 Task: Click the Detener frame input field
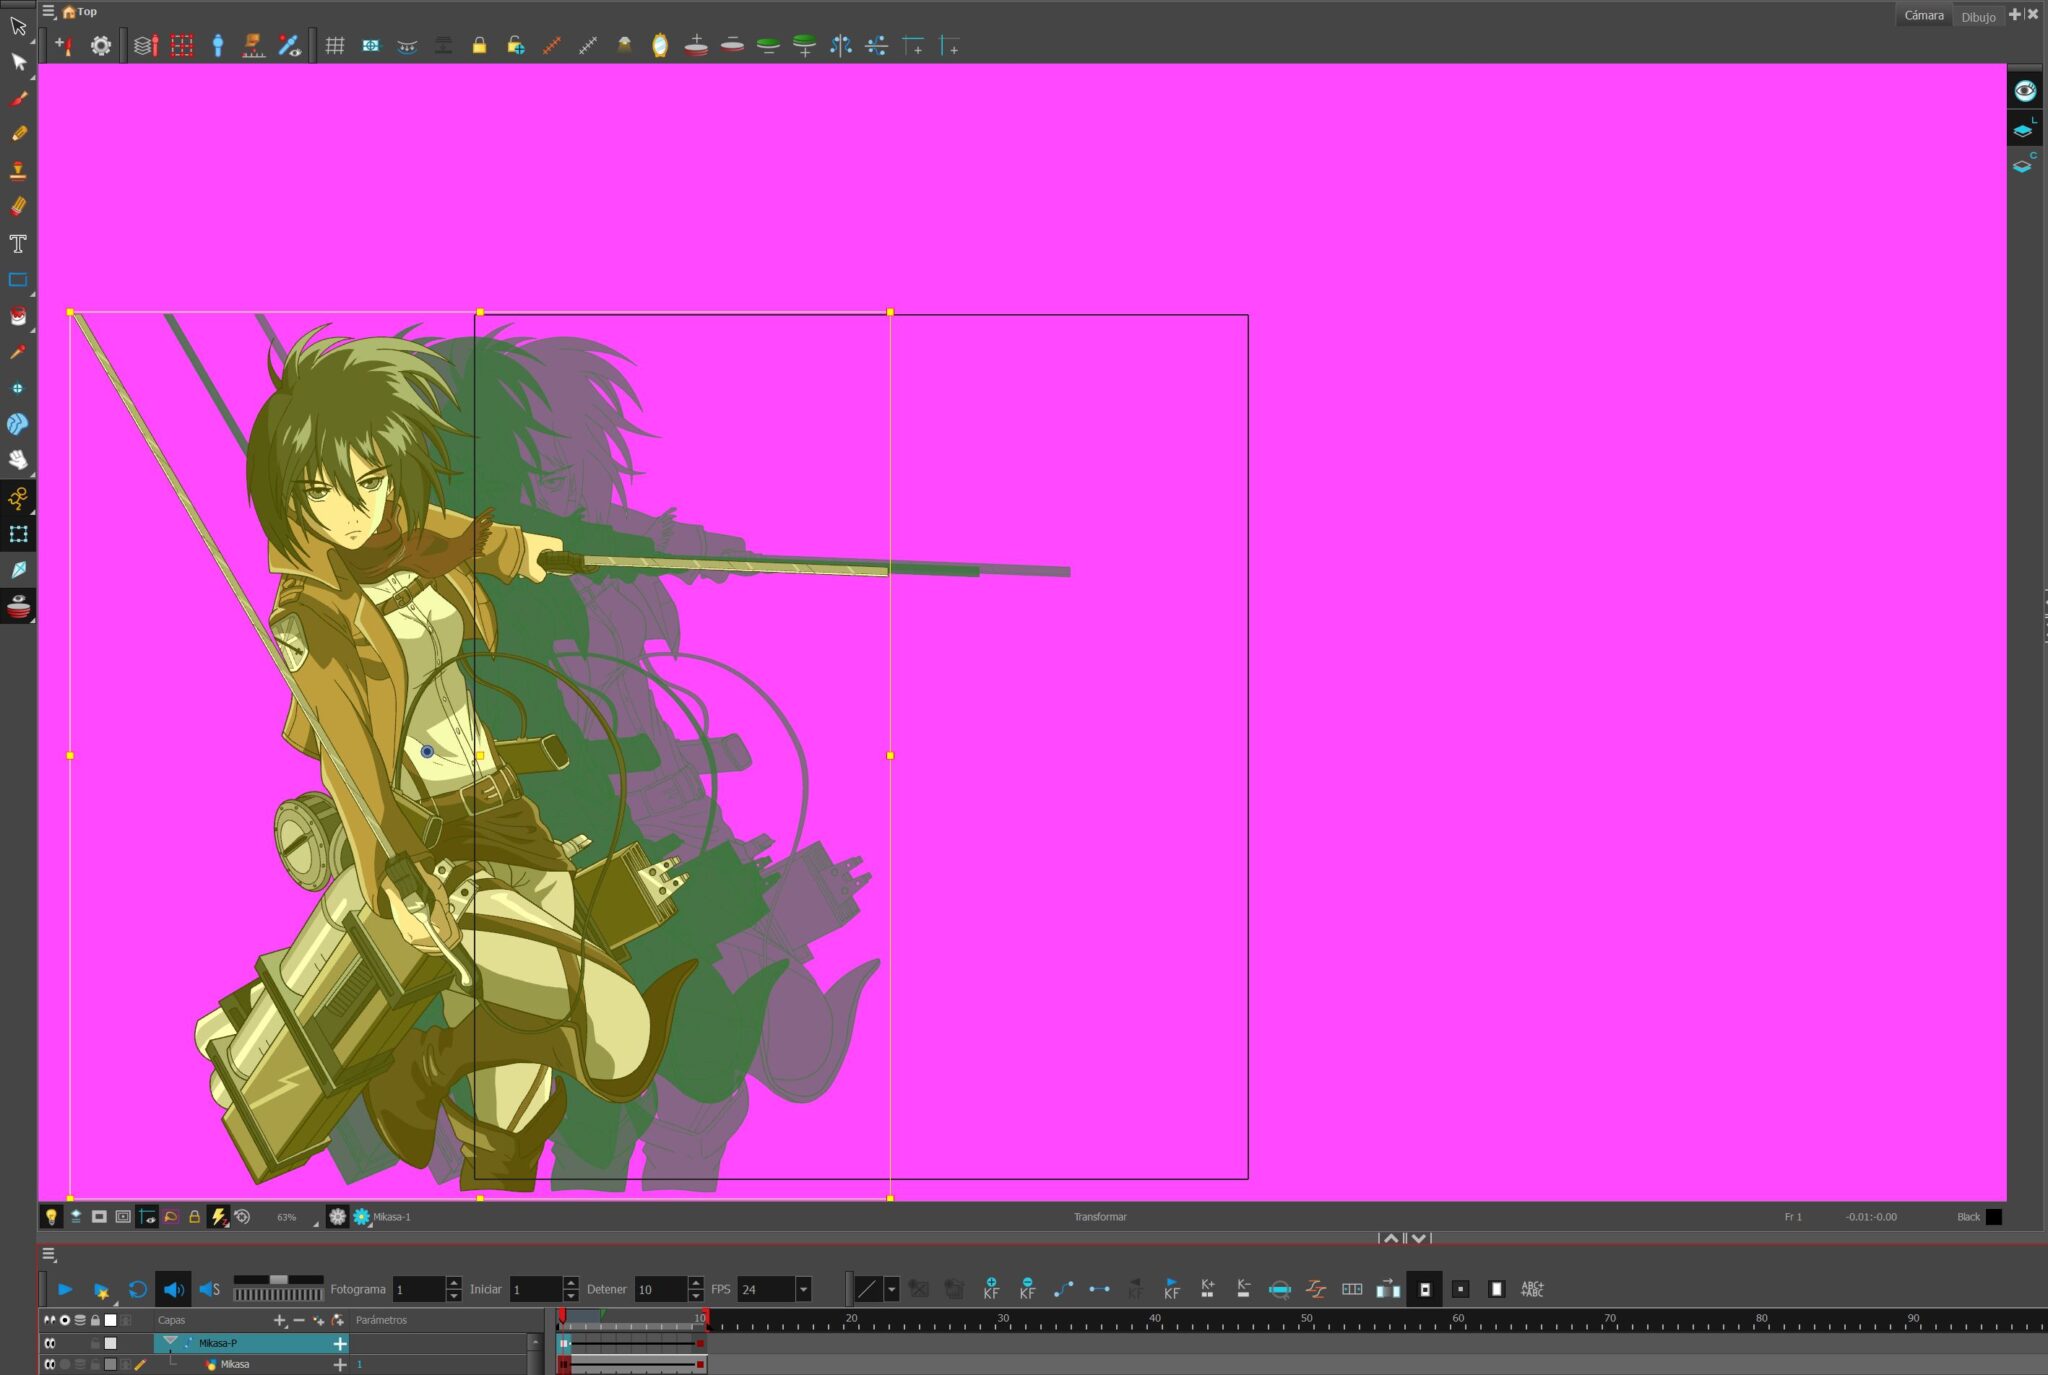[x=660, y=1289]
